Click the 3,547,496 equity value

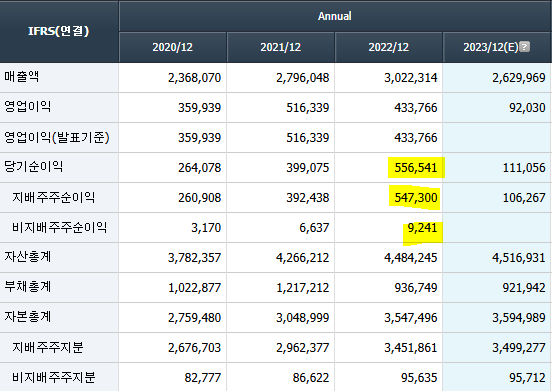click(410, 318)
